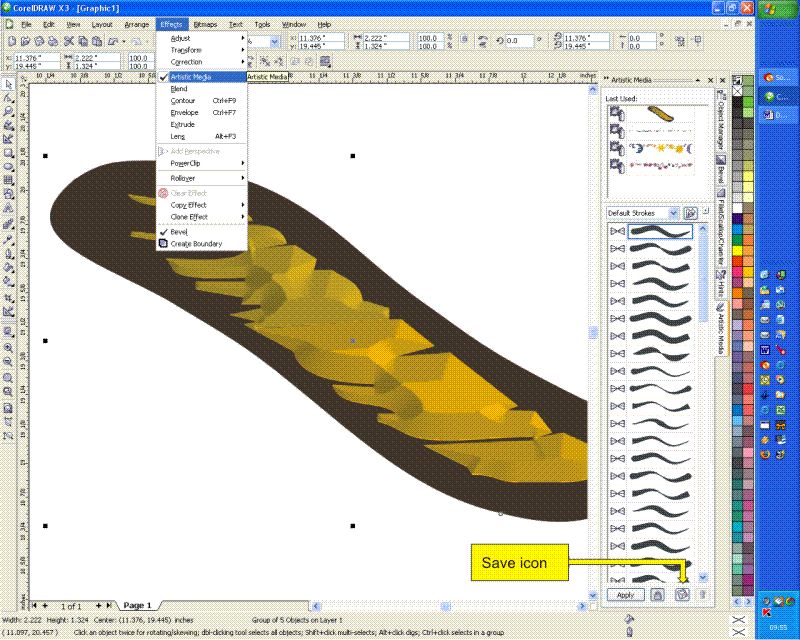Click the Save icon in Artistic Media docker
Image resolution: width=800 pixels, height=640 pixels.
tap(682, 594)
